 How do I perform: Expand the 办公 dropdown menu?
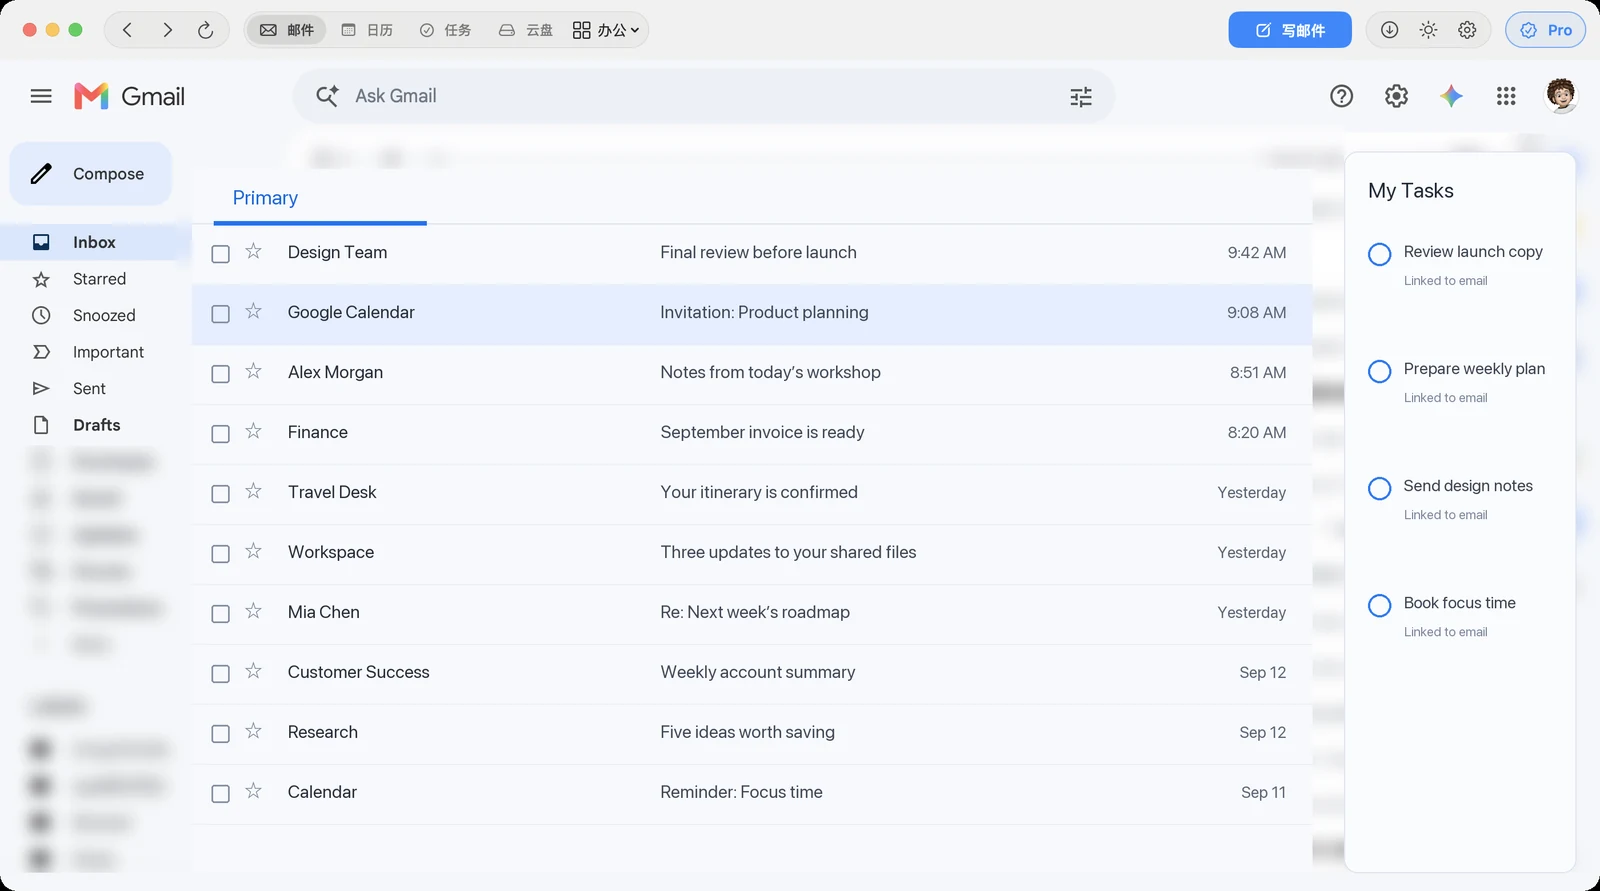(606, 30)
